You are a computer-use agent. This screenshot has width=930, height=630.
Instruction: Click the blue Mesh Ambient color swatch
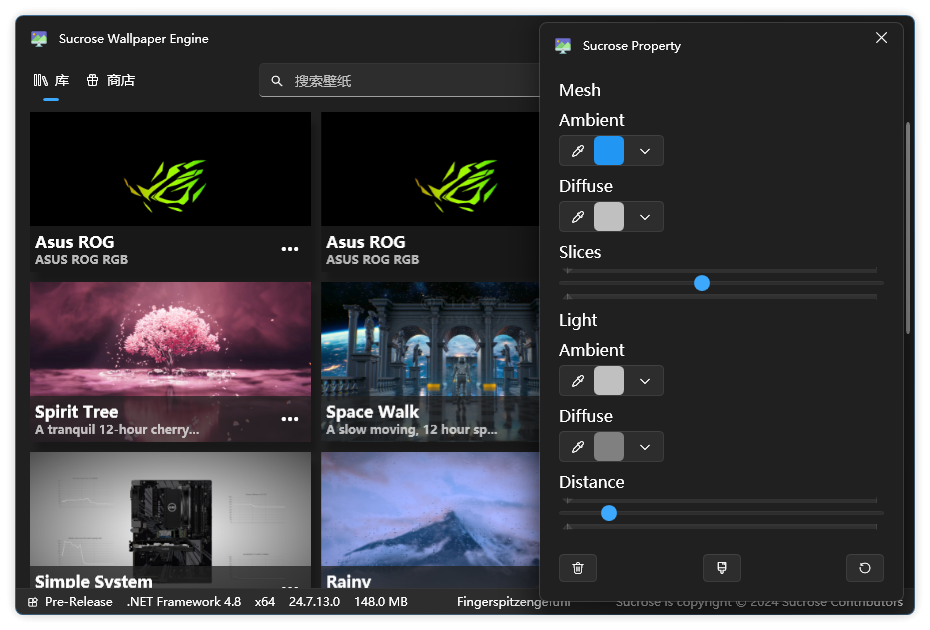point(609,151)
